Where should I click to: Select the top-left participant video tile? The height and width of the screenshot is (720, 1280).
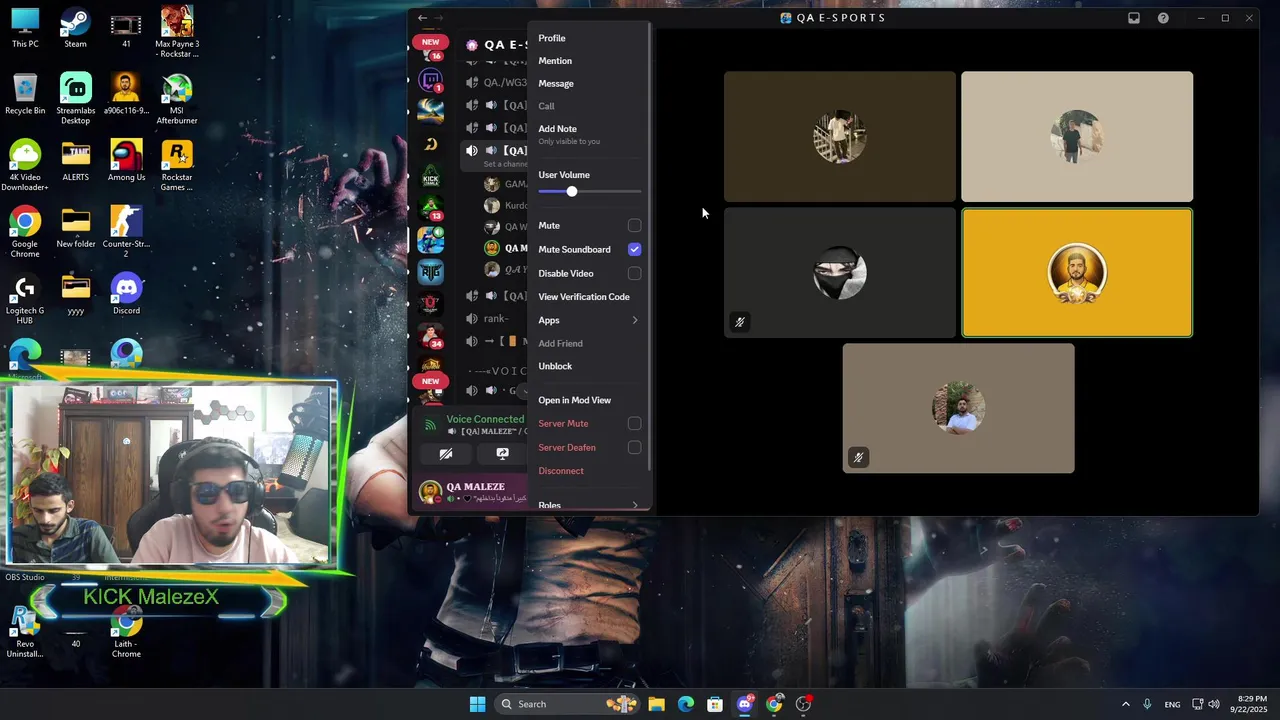[x=840, y=136]
